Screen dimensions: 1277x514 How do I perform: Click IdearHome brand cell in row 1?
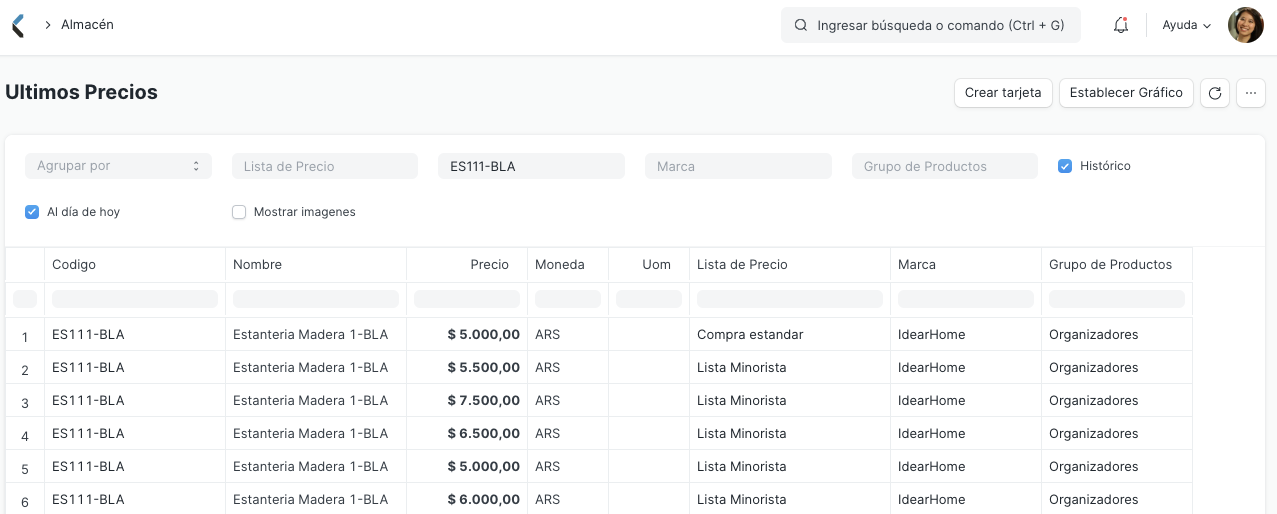coord(966,334)
